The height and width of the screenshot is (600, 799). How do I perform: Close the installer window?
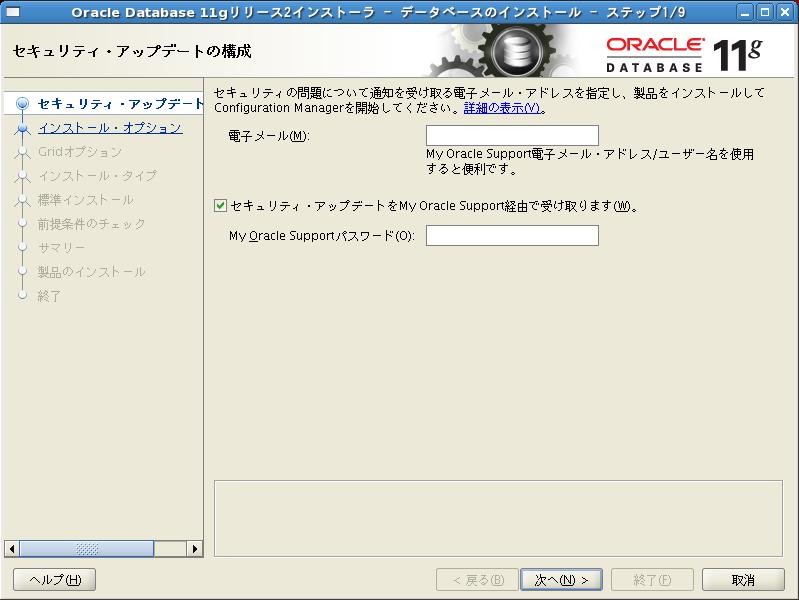tap(785, 12)
